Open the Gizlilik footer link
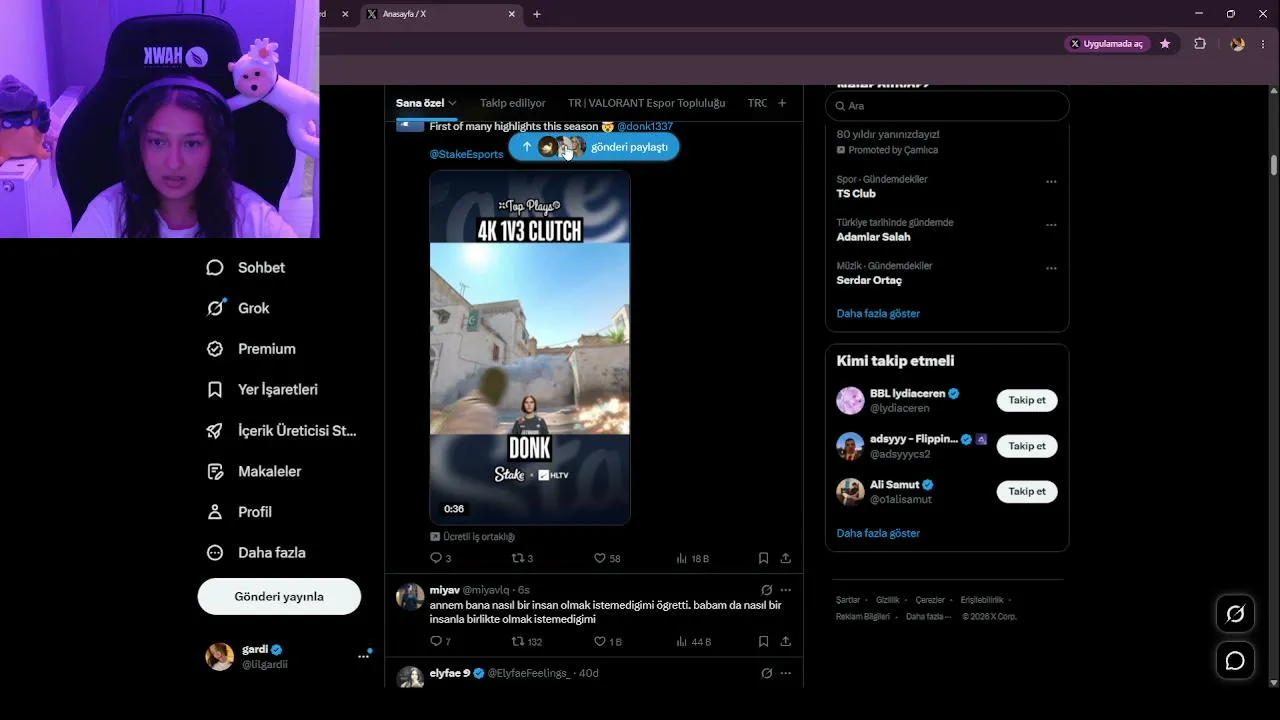Viewport: 1280px width, 720px height. pos(888,600)
